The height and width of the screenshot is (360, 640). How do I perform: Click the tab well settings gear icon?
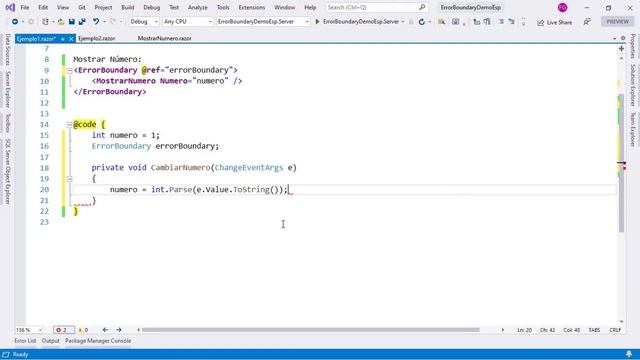(x=623, y=38)
